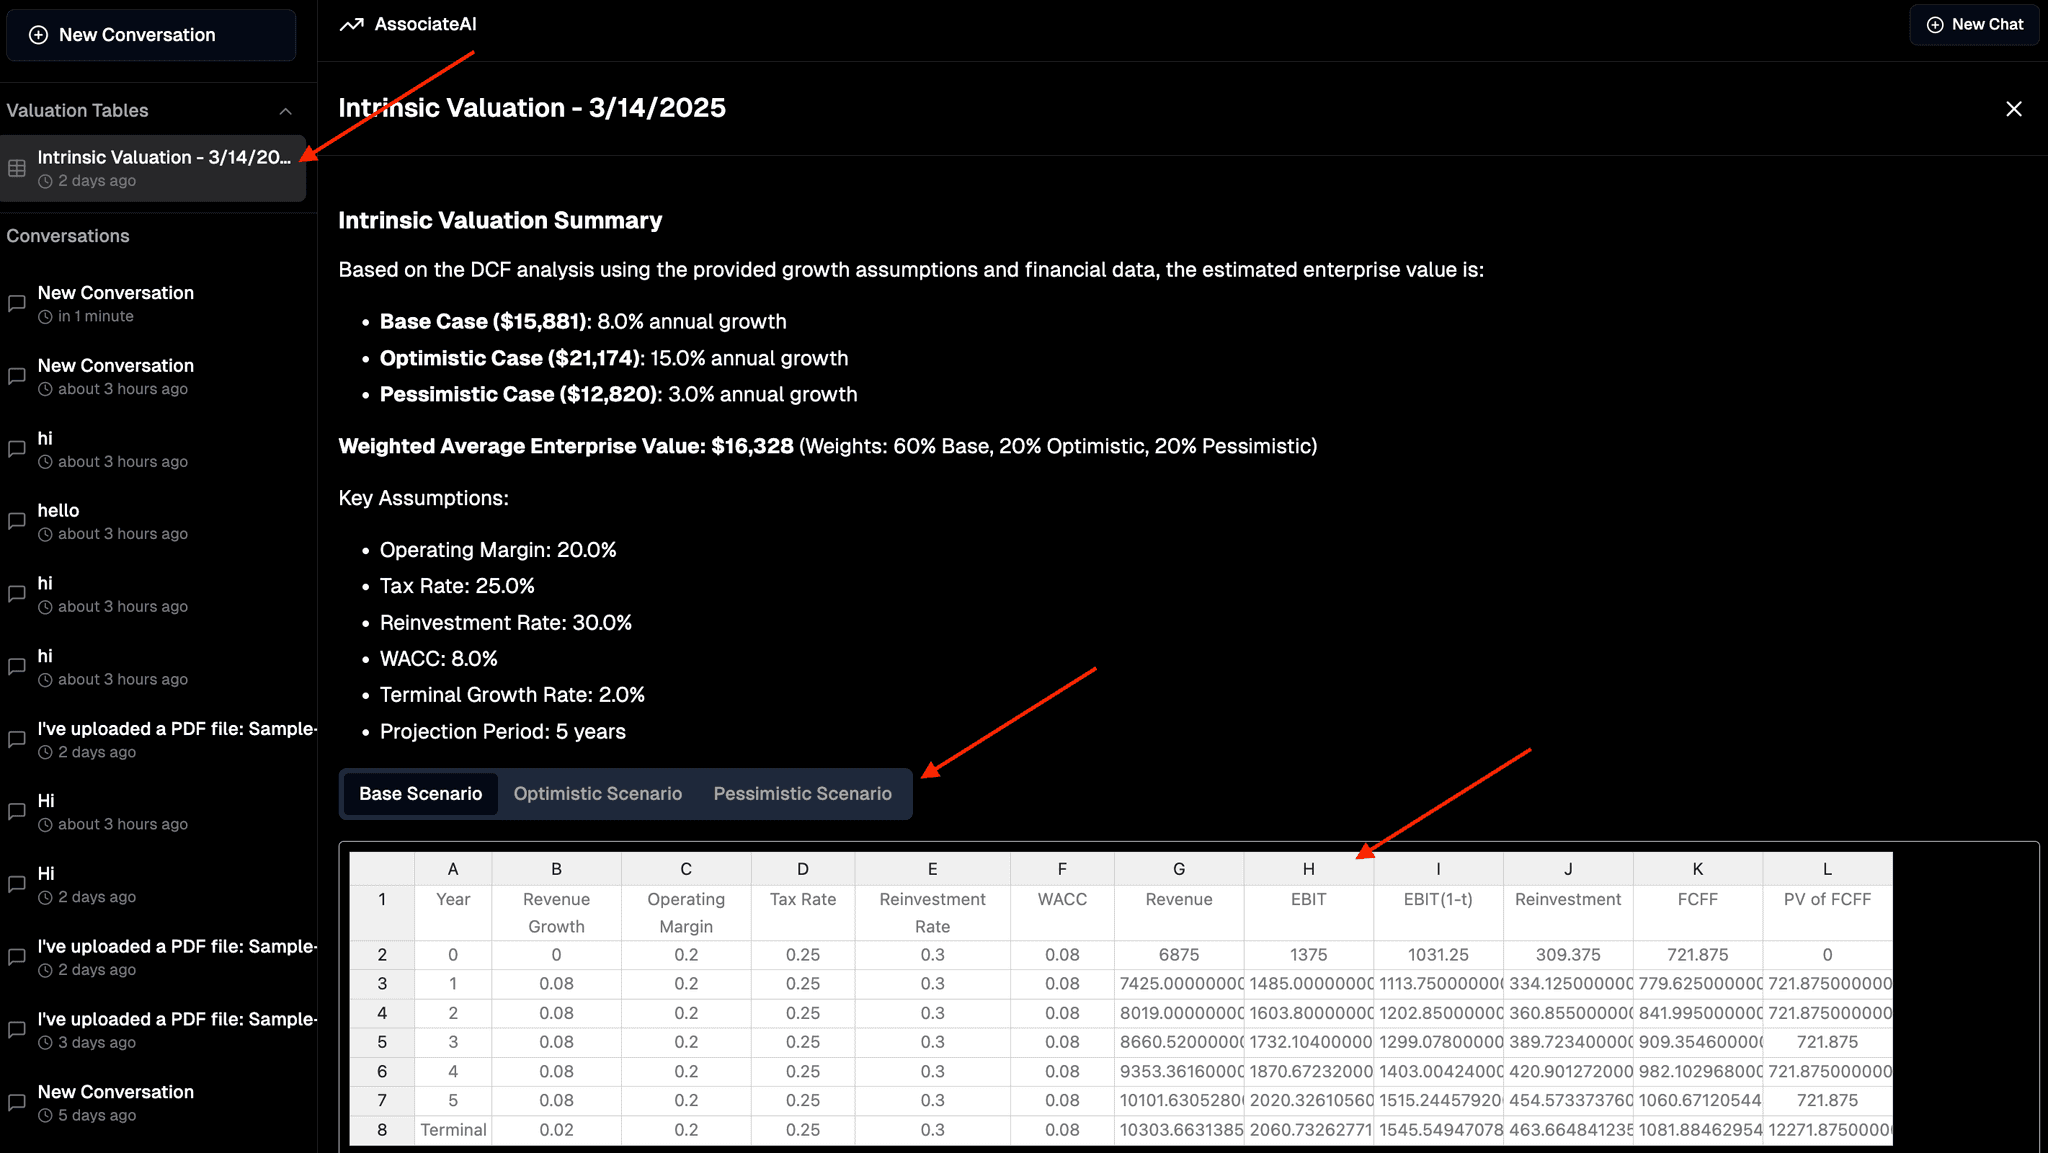2048x1153 pixels.
Task: Switch to the Pessimistic Scenario tab
Action: [x=802, y=794]
